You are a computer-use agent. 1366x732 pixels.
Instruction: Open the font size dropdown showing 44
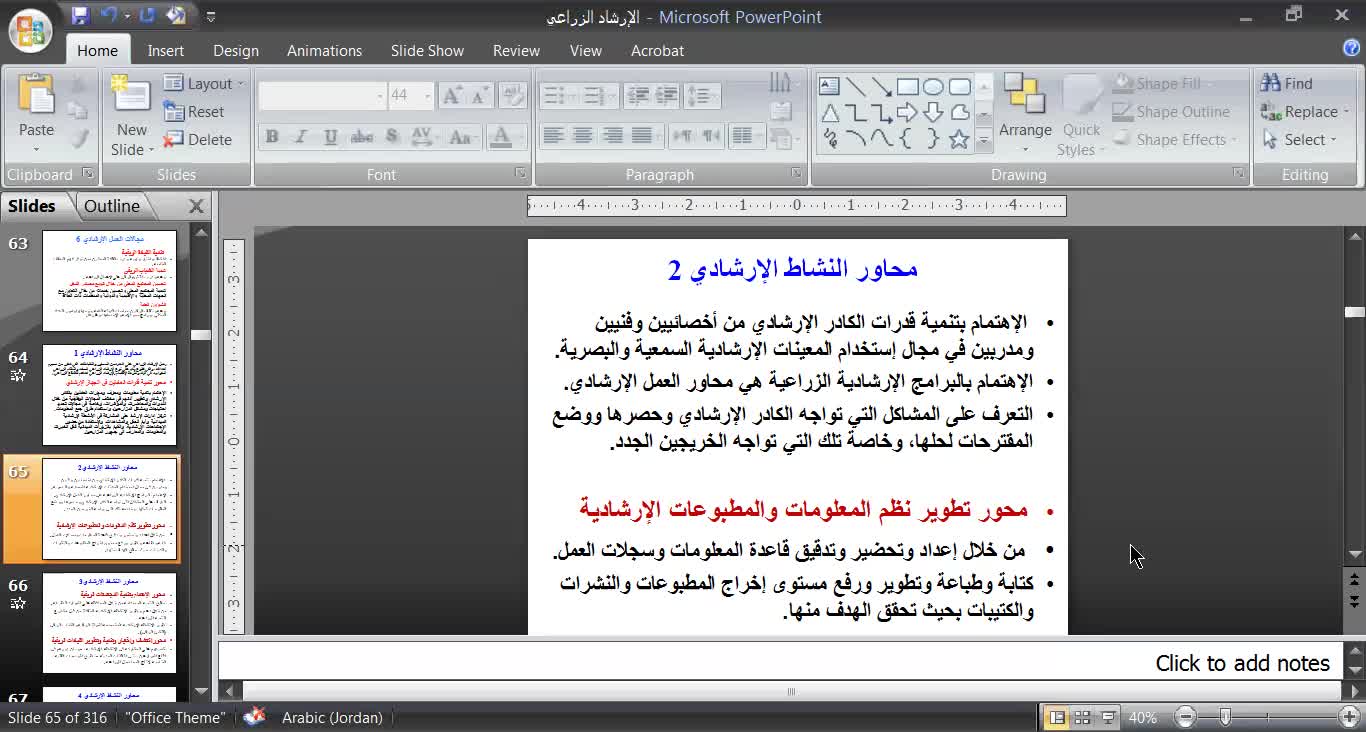[428, 95]
